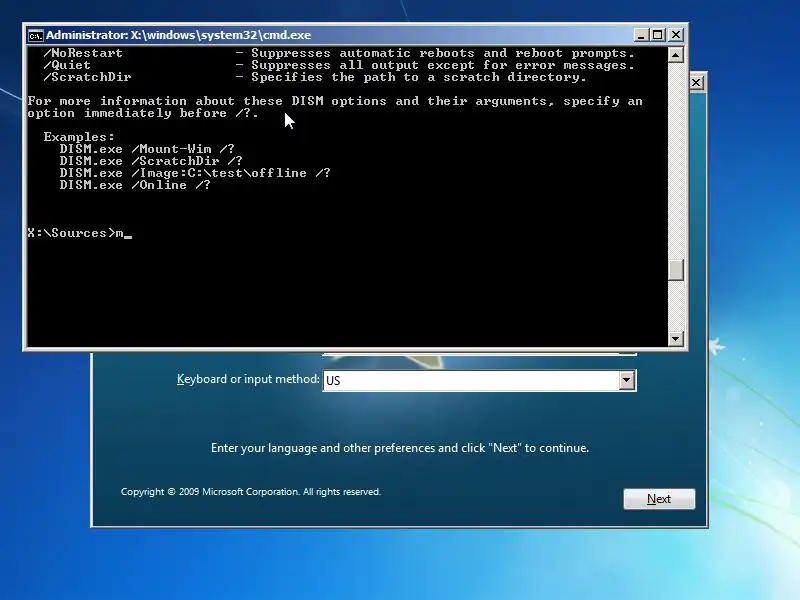Click the "DISM.exe /Image:C:\test\offline /?" line

195,173
